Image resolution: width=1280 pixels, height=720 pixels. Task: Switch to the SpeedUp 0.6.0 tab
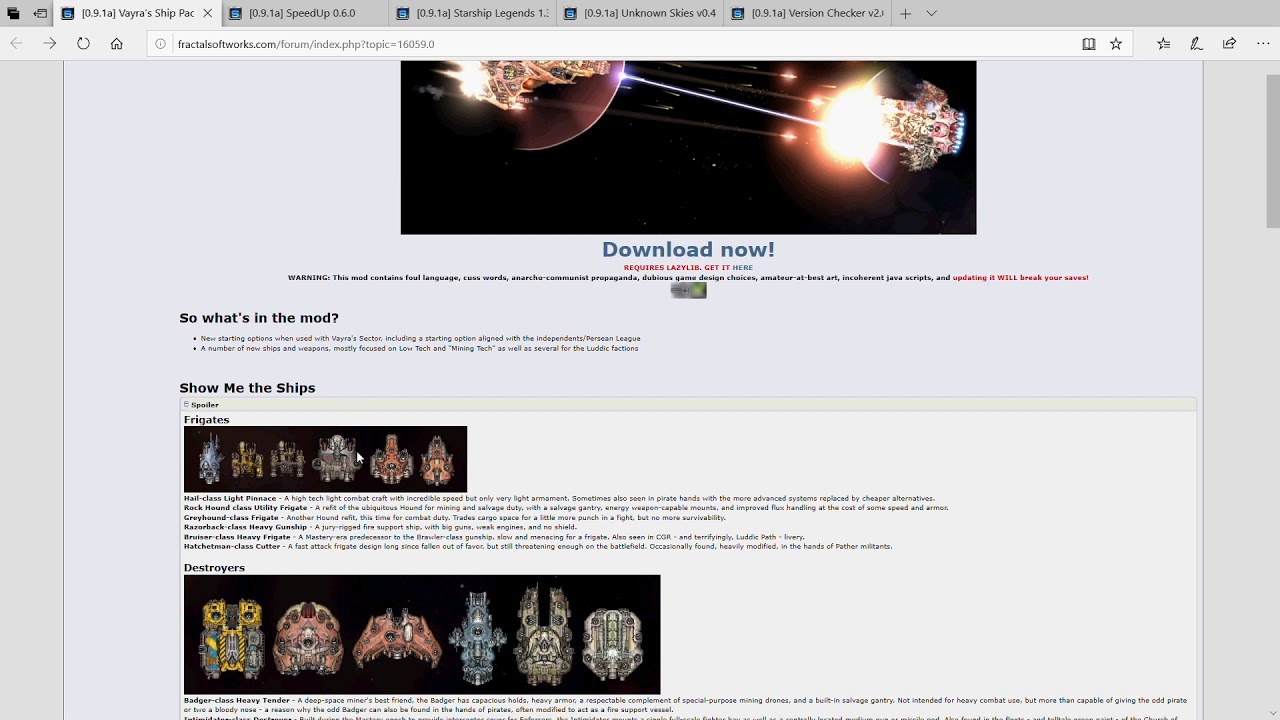303,14
